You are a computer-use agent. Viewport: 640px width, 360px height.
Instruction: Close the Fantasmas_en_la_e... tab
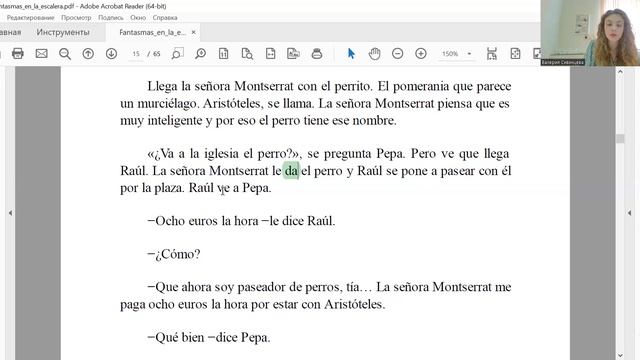coord(193,32)
